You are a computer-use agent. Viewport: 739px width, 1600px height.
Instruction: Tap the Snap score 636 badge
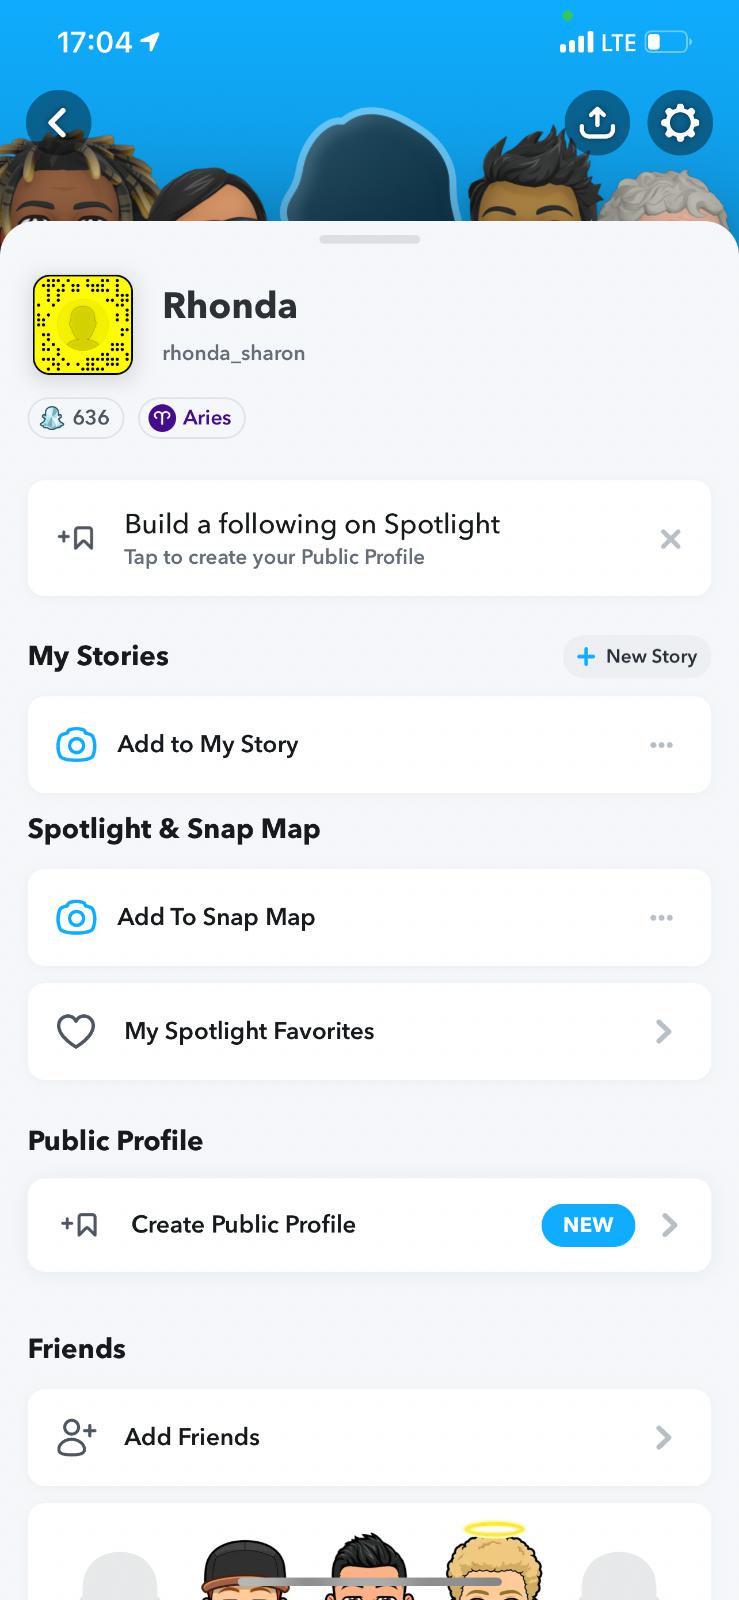pyautogui.click(x=76, y=418)
